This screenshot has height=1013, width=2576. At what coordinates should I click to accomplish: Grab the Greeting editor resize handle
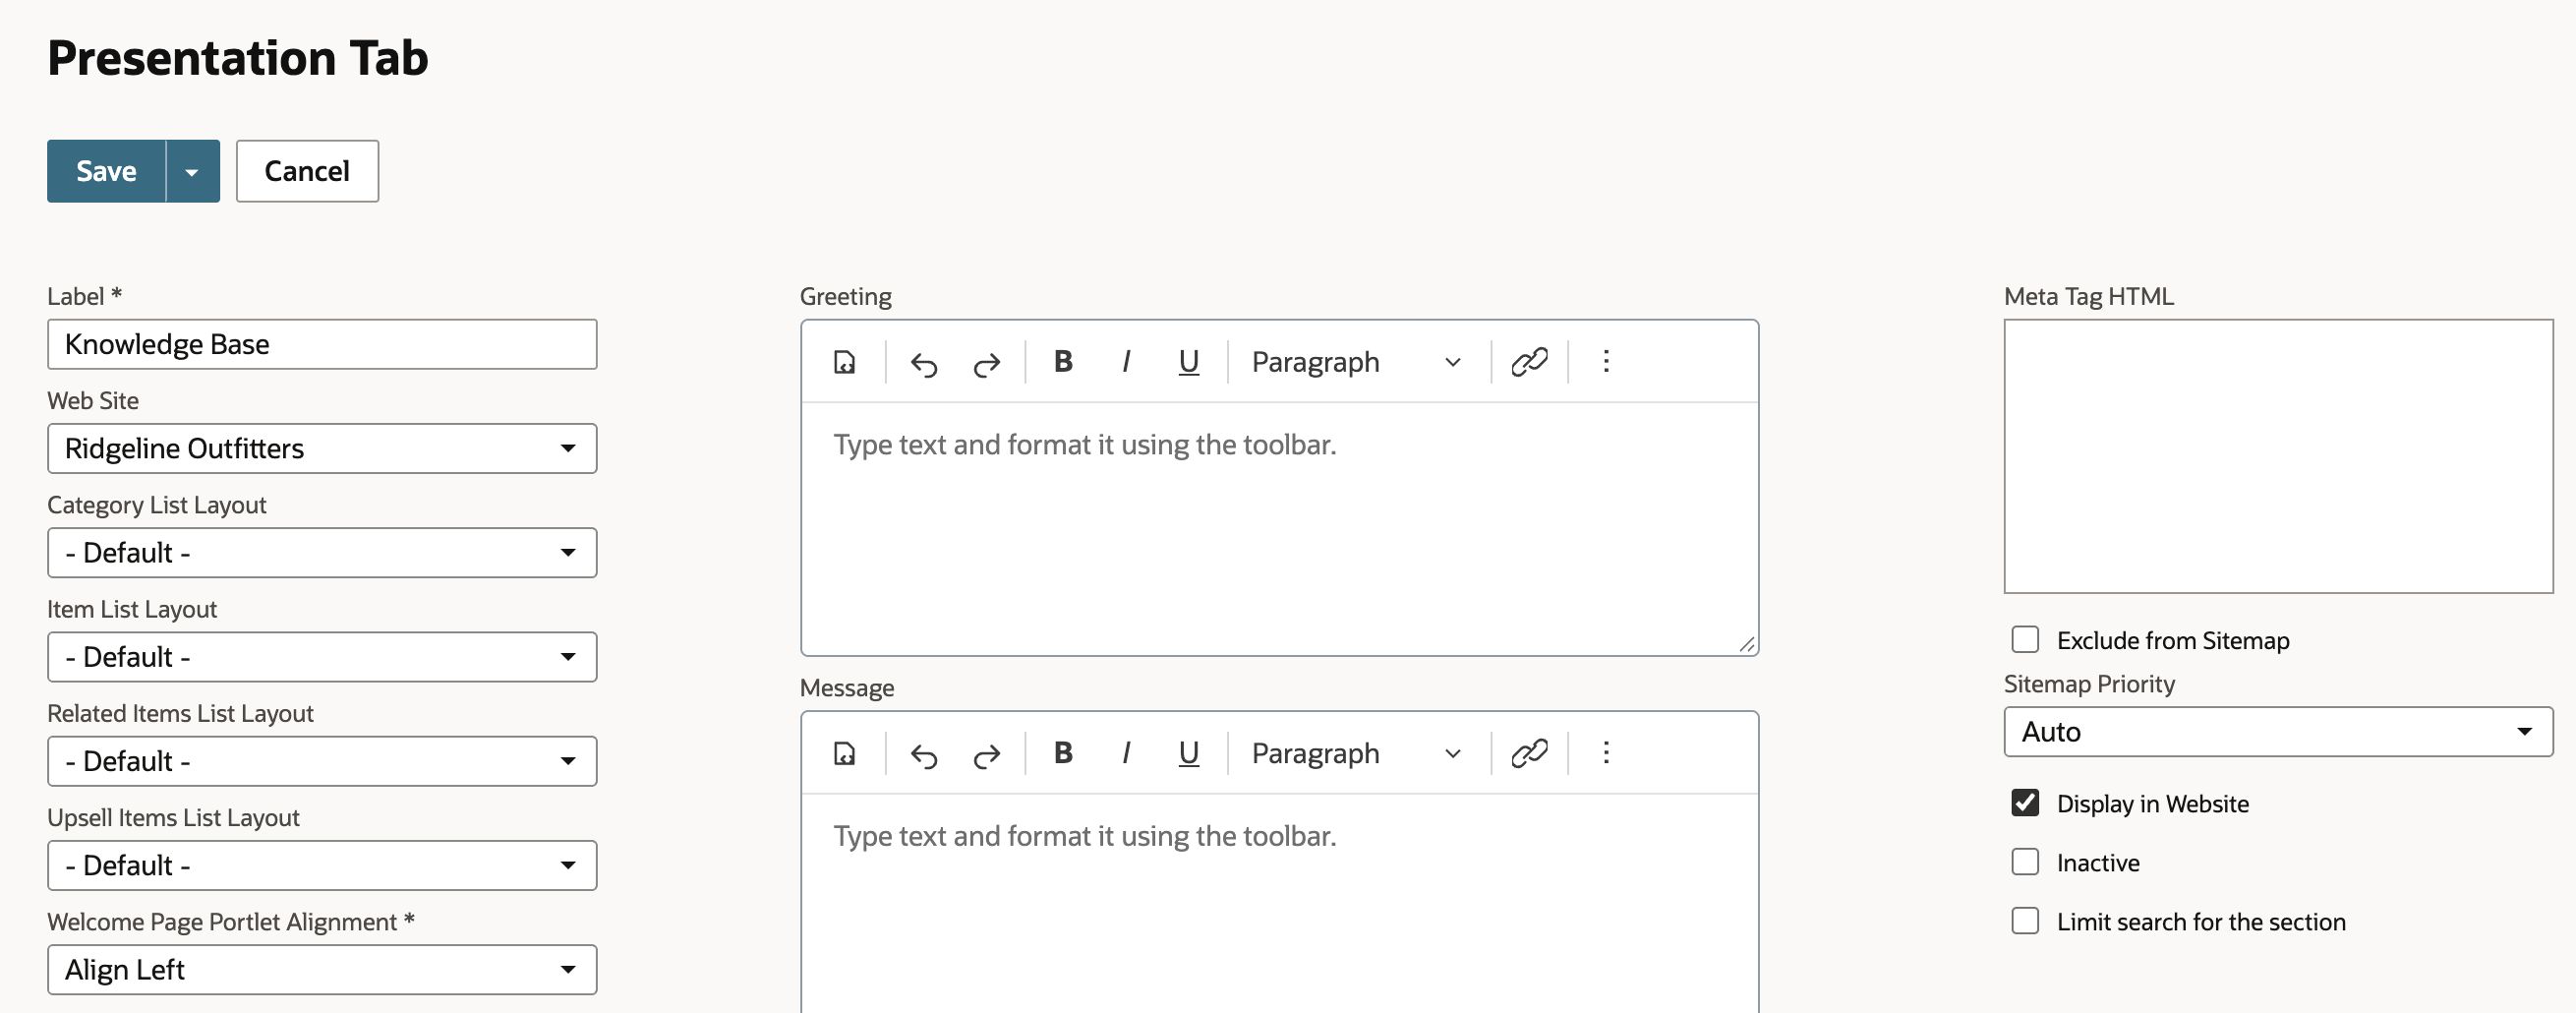pyautogui.click(x=1746, y=644)
